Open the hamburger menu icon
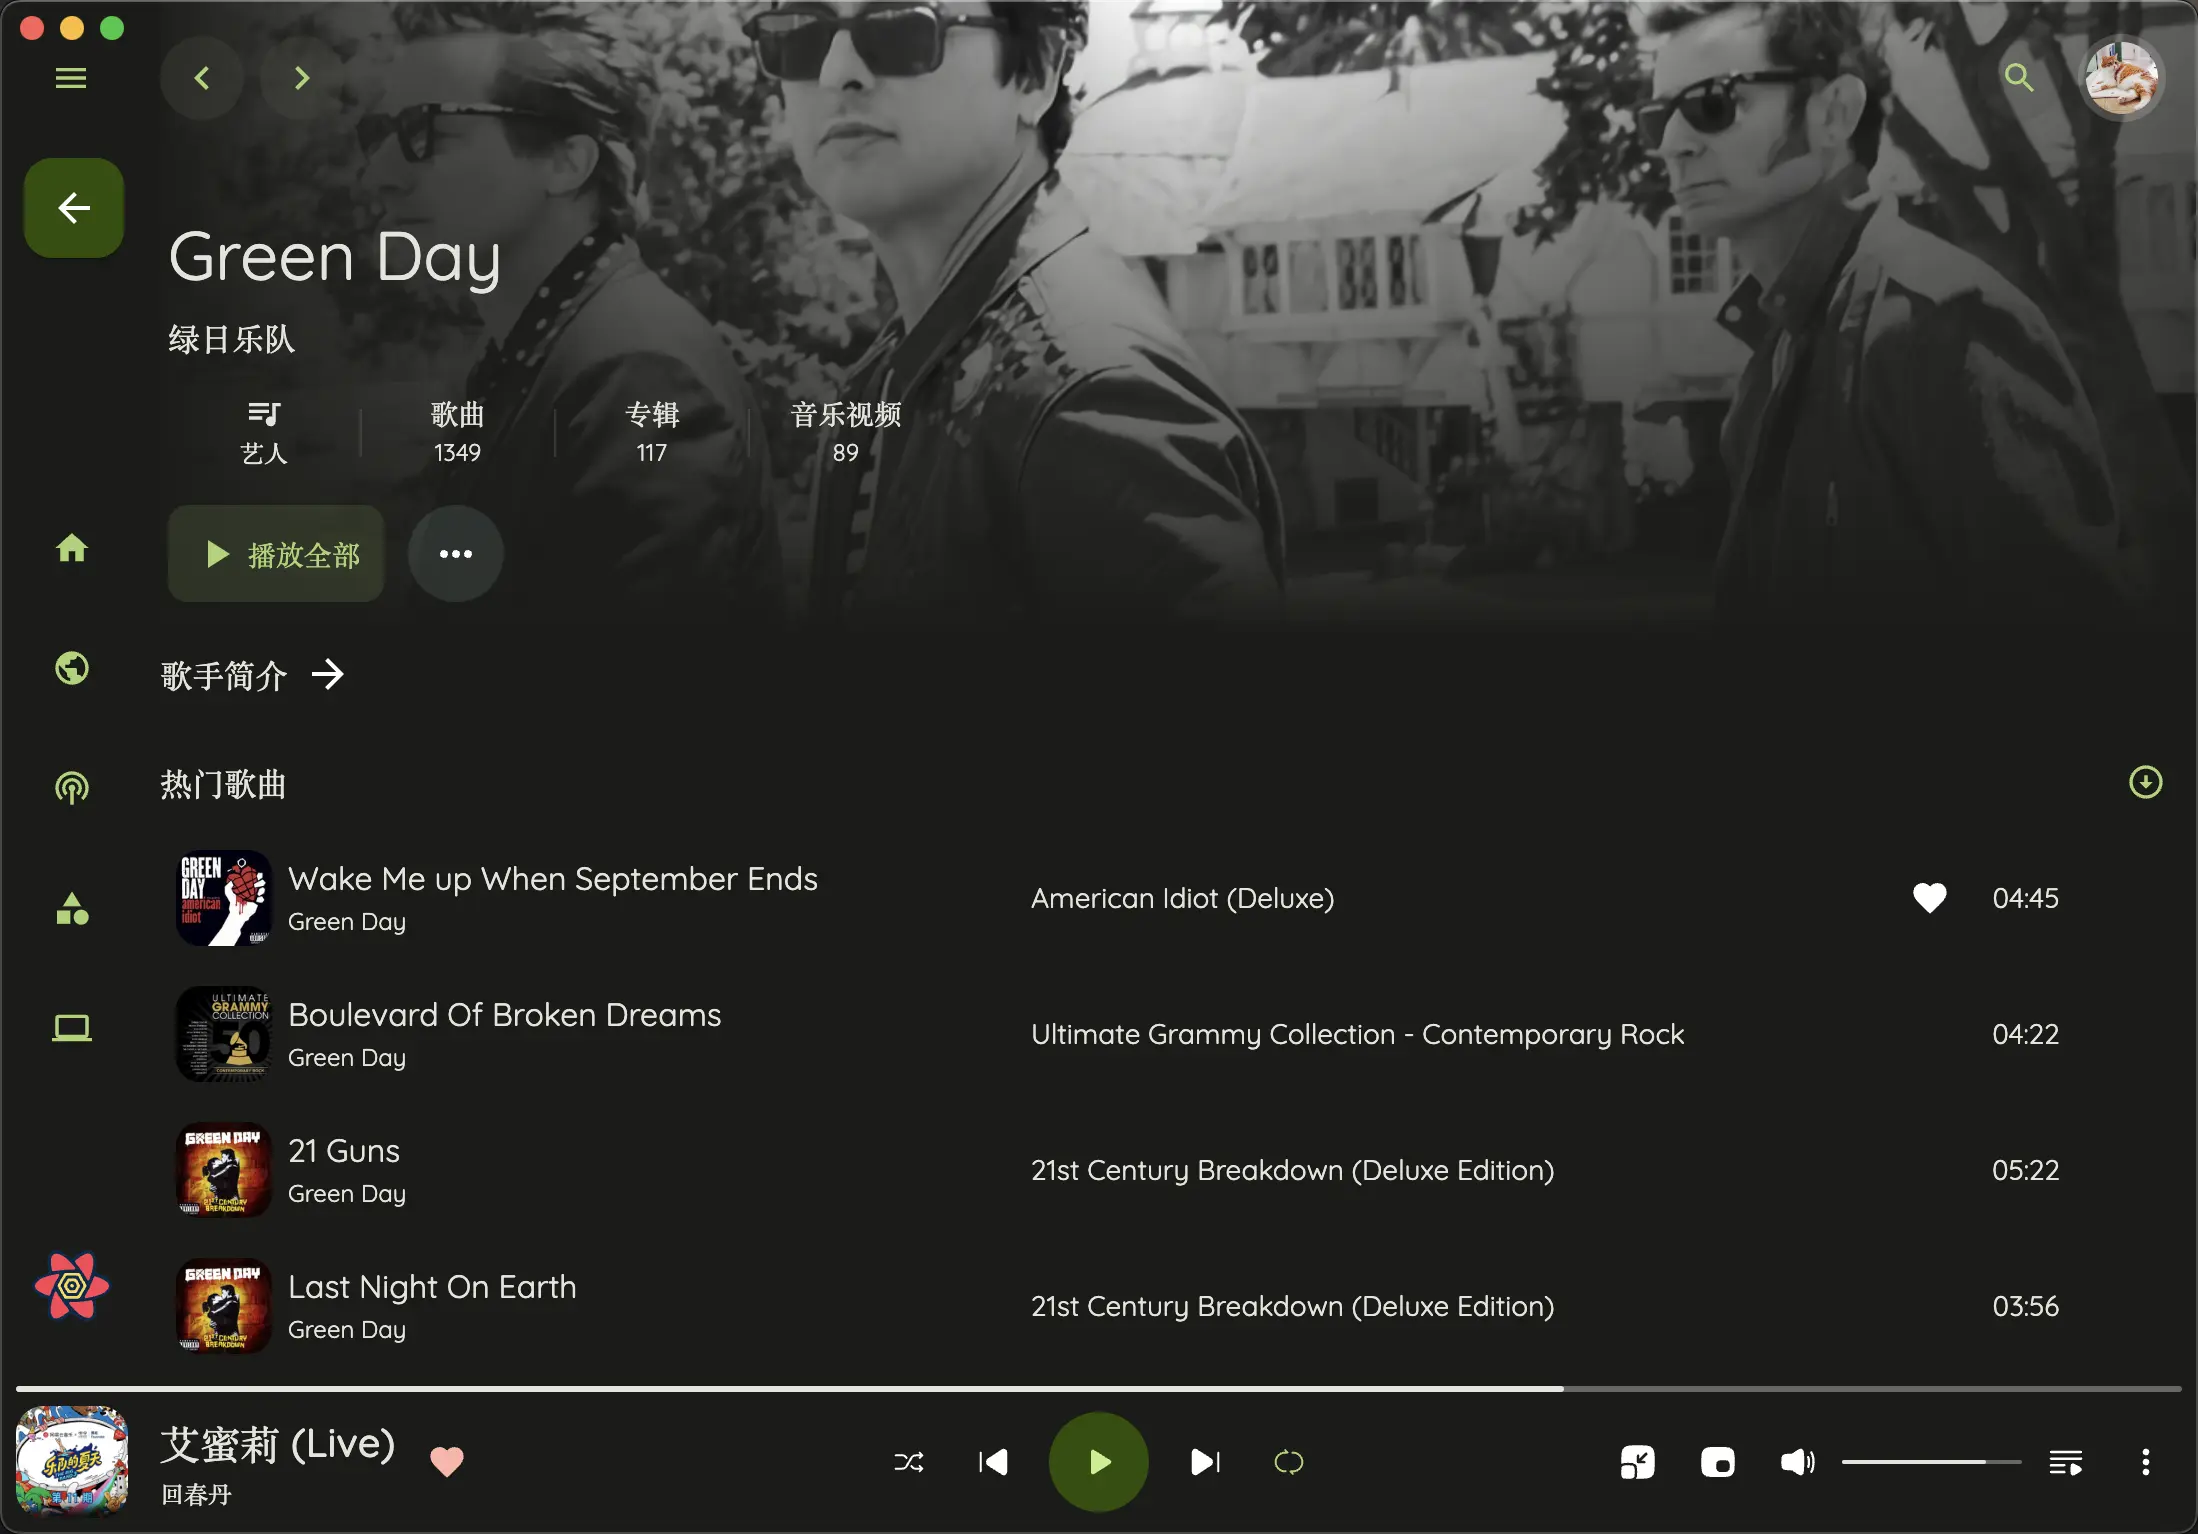Viewport: 2198px width, 1534px height. 70,78
